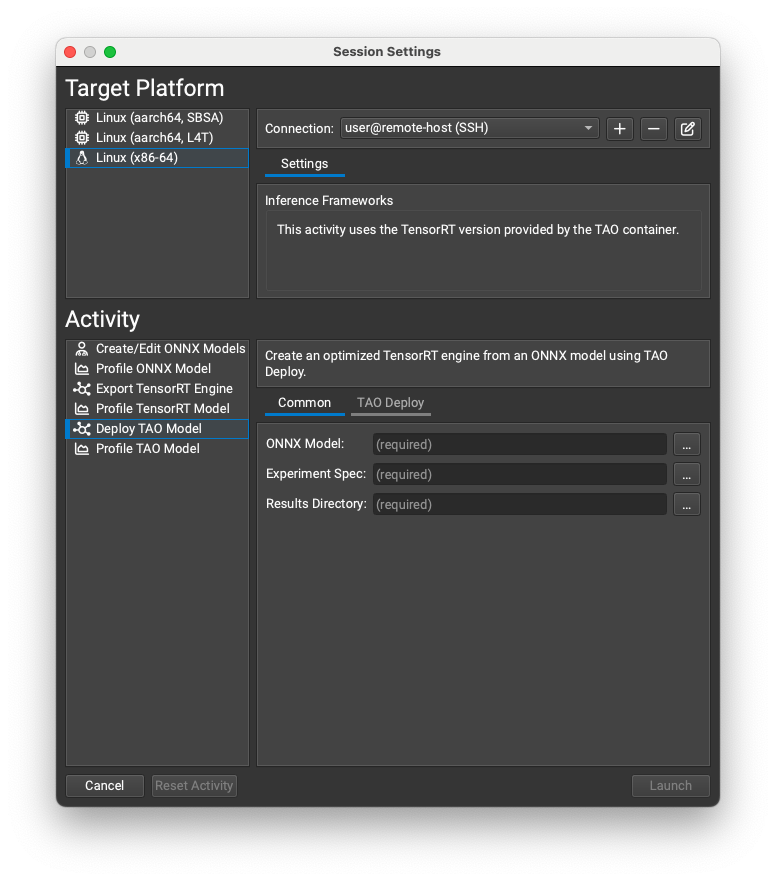Screen dimensions: 776x881
Task: Cancel the Session Settings dialog
Action: point(104,785)
